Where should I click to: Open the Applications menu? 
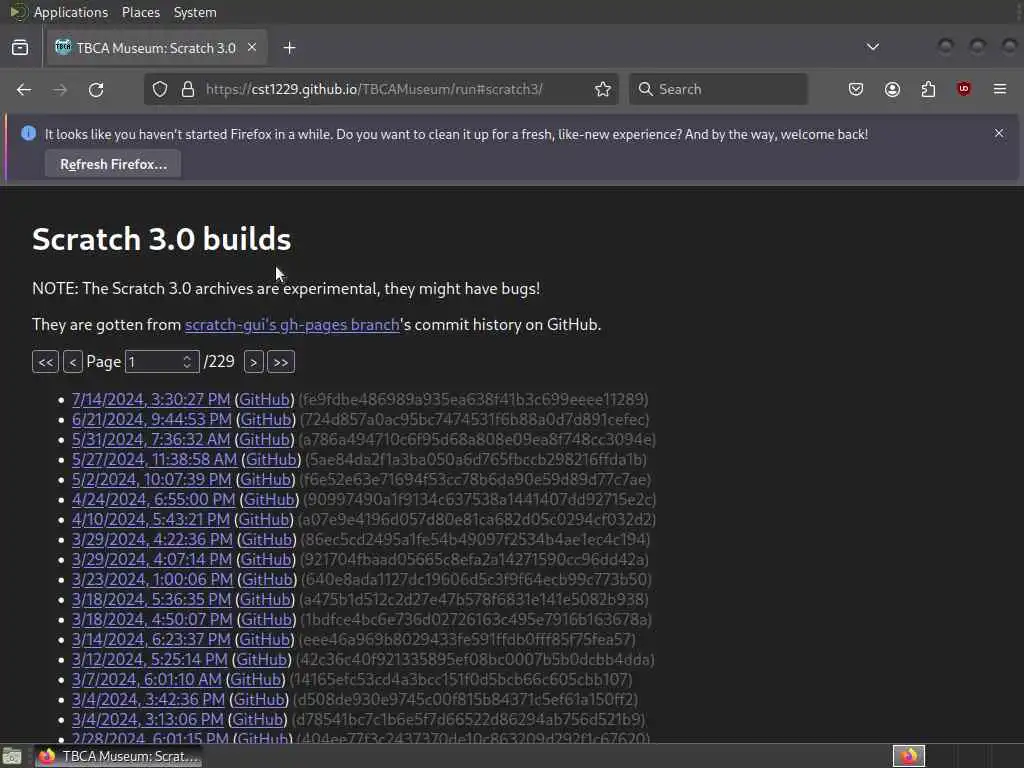[71, 12]
